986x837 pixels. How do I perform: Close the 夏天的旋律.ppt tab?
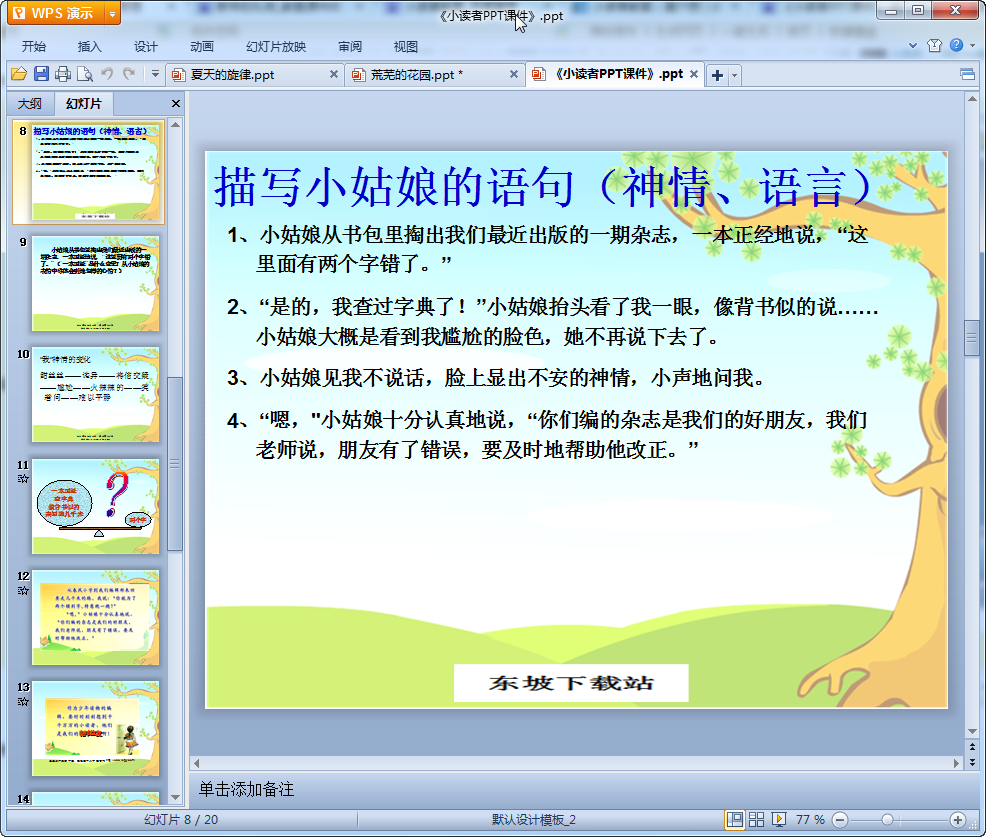pyautogui.click(x=334, y=74)
